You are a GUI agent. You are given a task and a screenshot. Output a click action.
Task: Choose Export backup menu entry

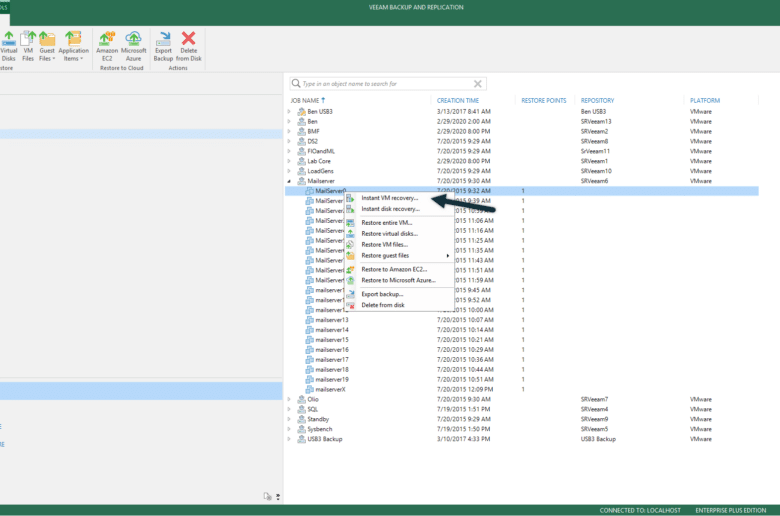click(382, 295)
